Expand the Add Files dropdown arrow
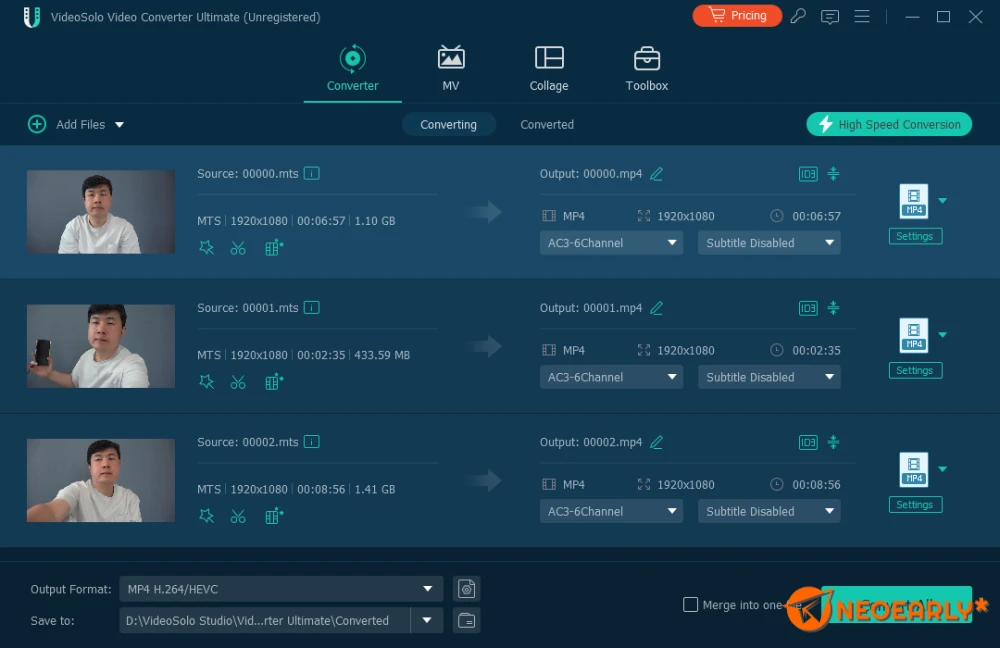This screenshot has height=648, width=1000. pos(119,125)
